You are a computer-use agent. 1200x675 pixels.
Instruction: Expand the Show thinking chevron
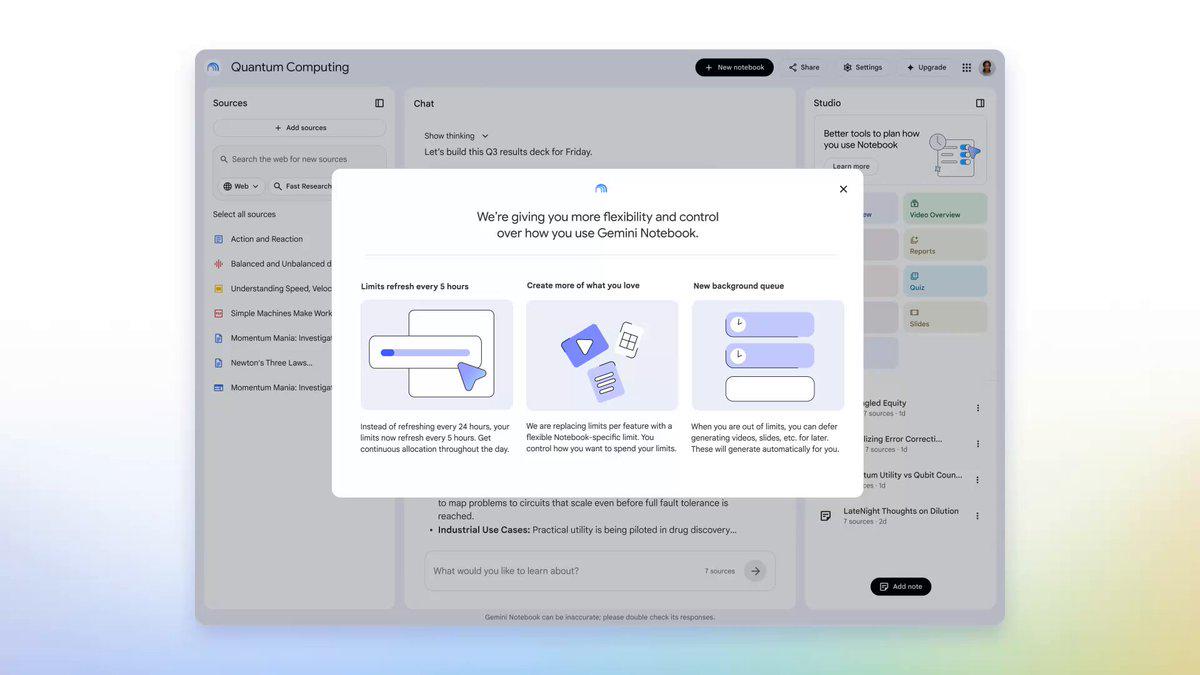click(x=485, y=136)
